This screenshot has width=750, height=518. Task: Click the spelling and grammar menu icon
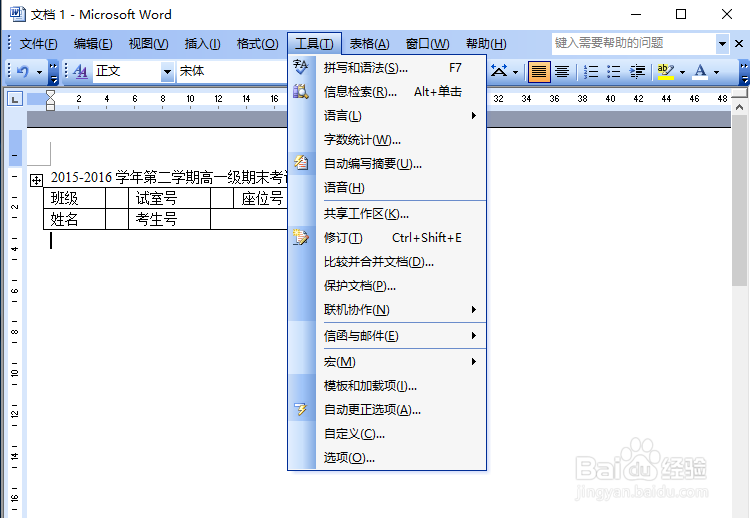[301, 67]
